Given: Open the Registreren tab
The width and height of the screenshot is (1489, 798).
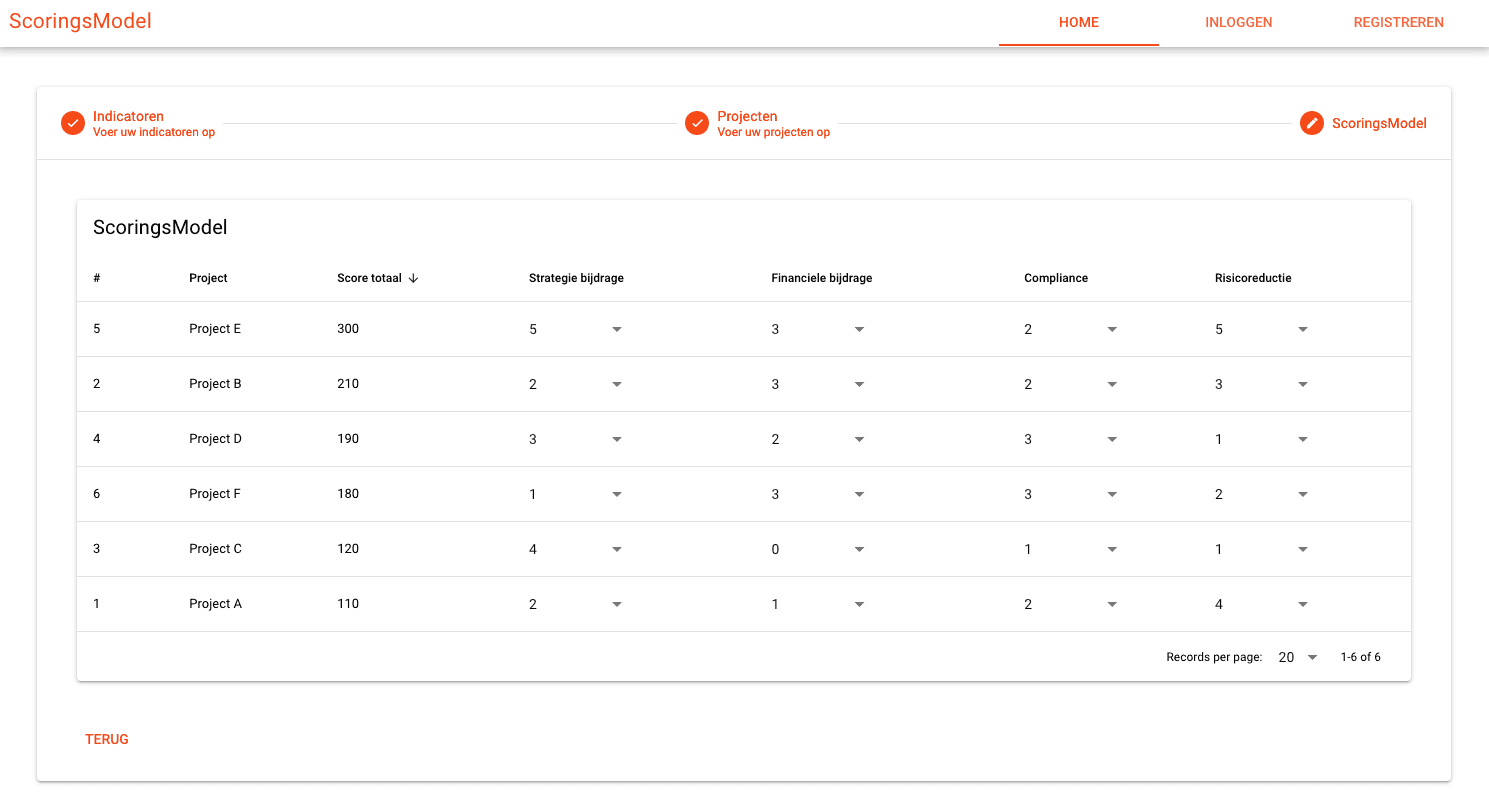Looking at the screenshot, I should 1398,22.
